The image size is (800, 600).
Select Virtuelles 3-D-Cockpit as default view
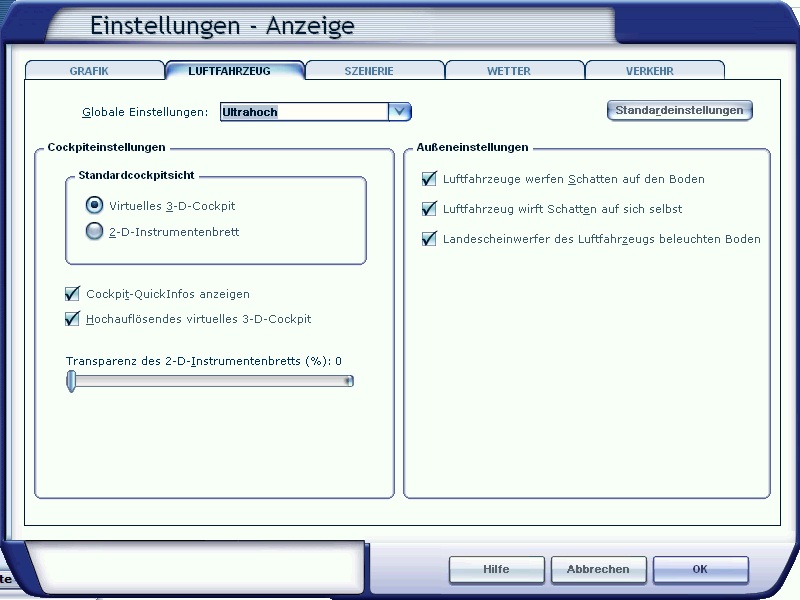point(94,205)
